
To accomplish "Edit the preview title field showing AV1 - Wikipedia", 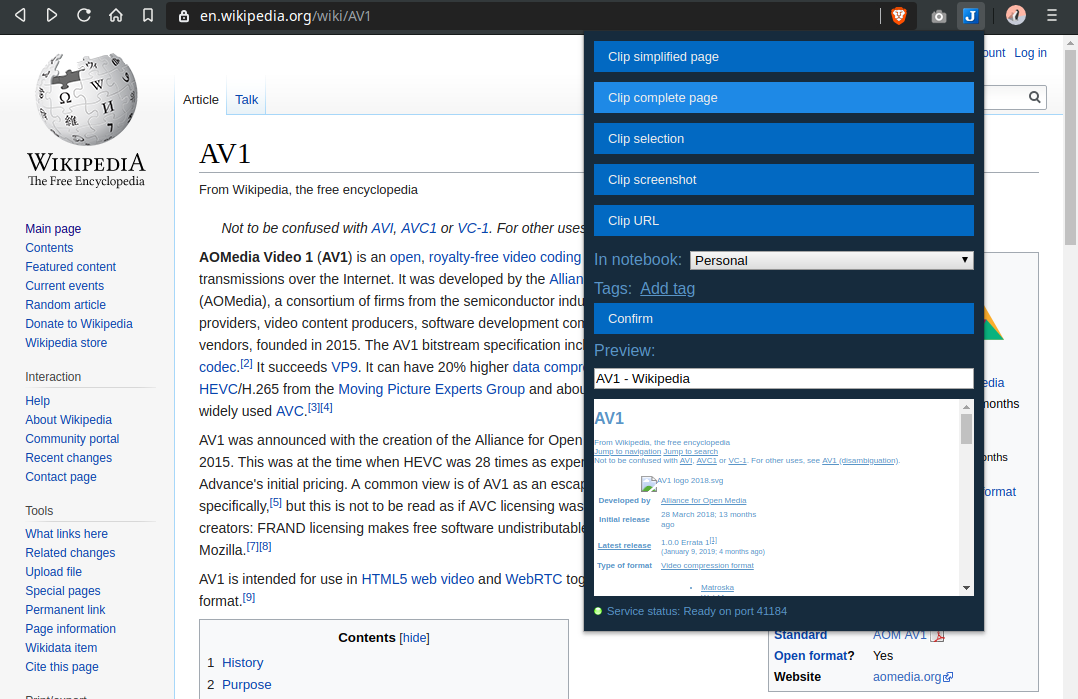I will tap(783, 378).
